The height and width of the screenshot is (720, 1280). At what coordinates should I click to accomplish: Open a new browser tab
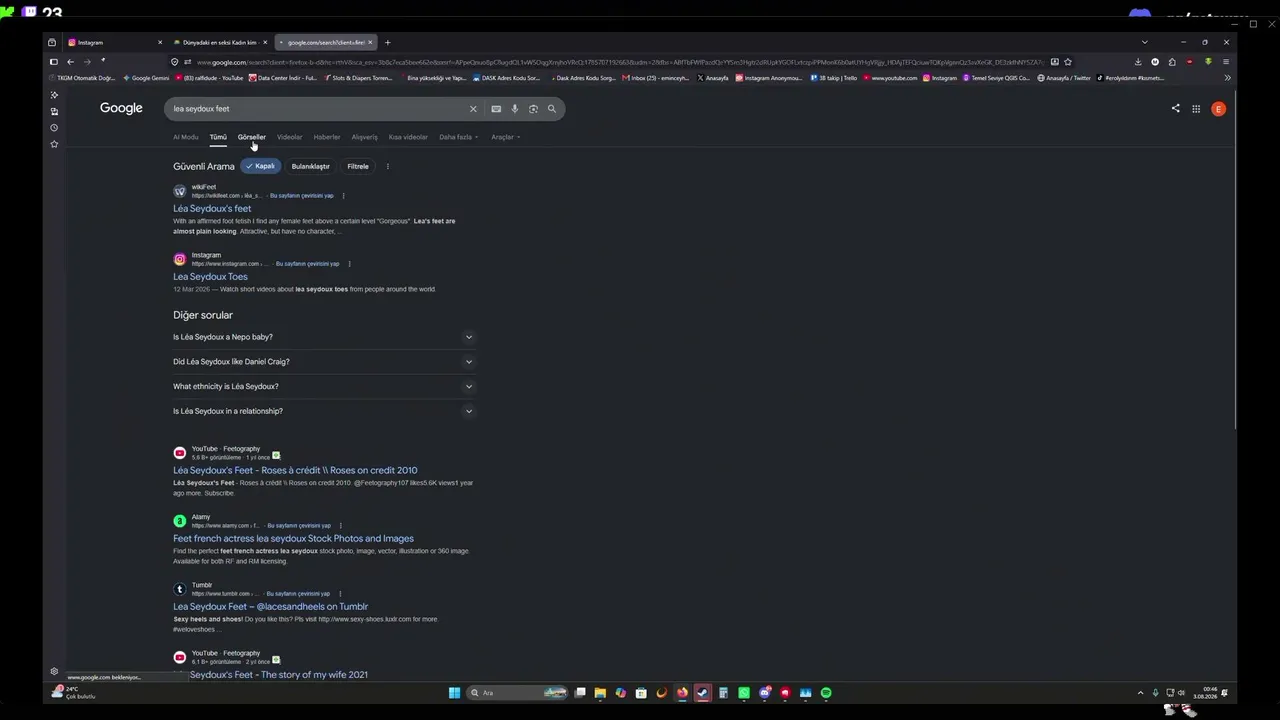[387, 43]
